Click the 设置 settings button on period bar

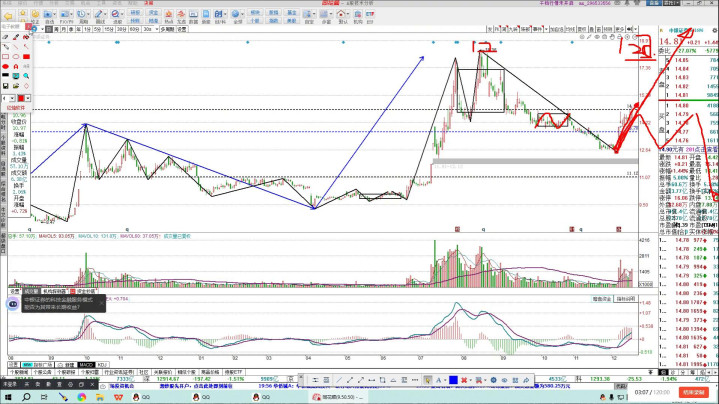(x=183, y=30)
